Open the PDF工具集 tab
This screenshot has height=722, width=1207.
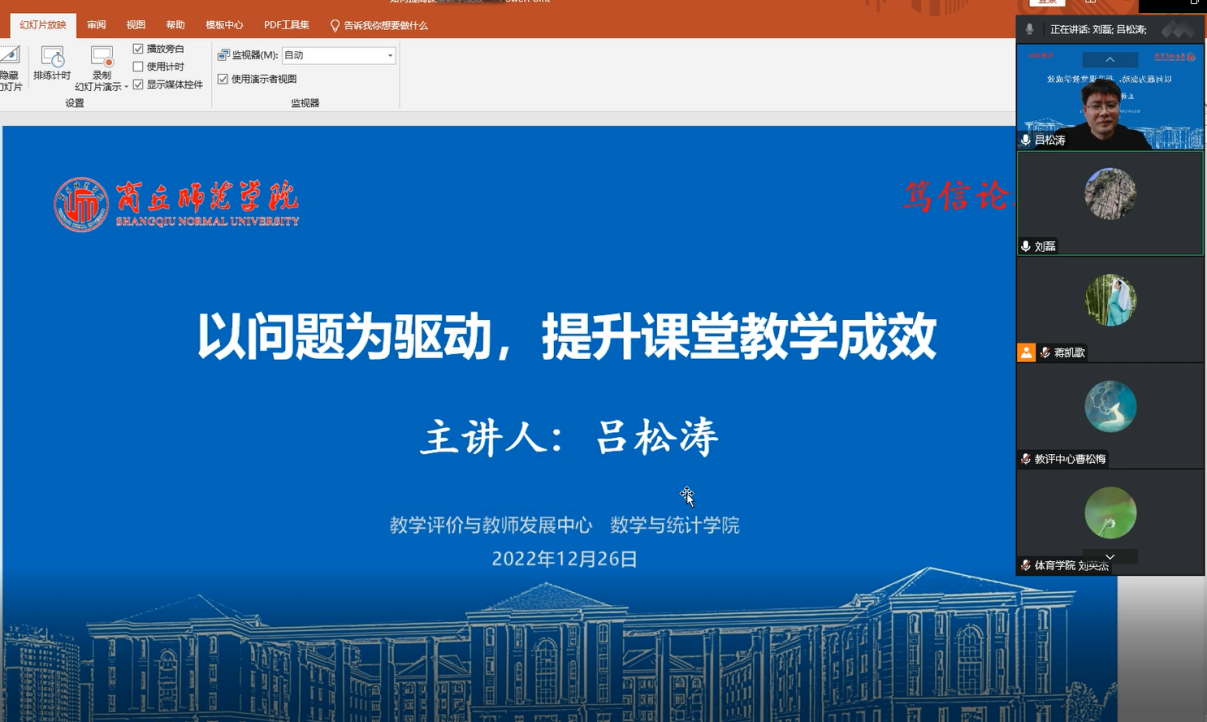286,25
